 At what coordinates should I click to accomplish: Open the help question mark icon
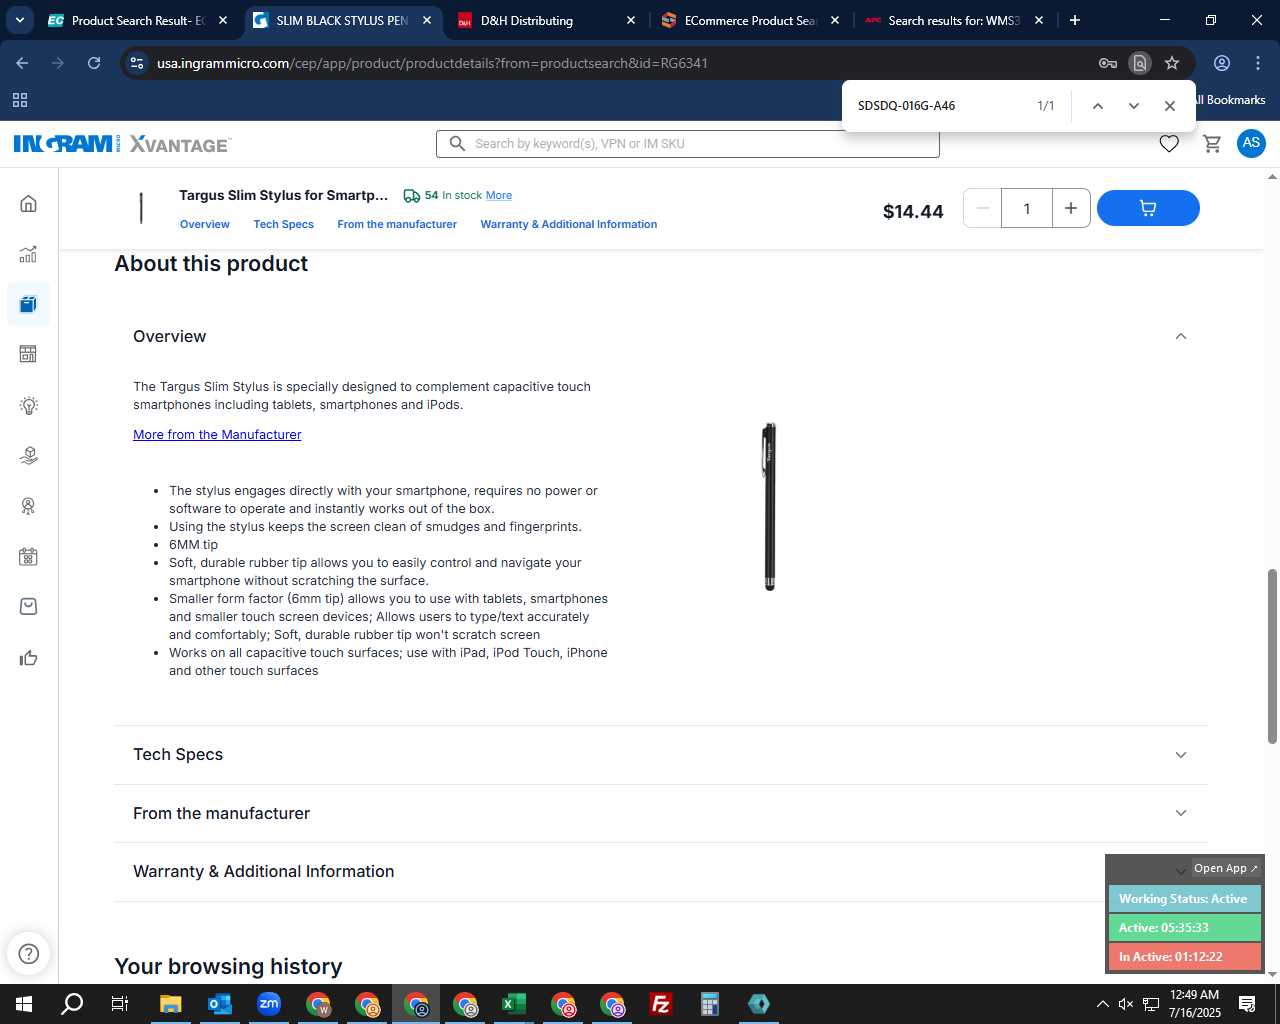pos(29,953)
